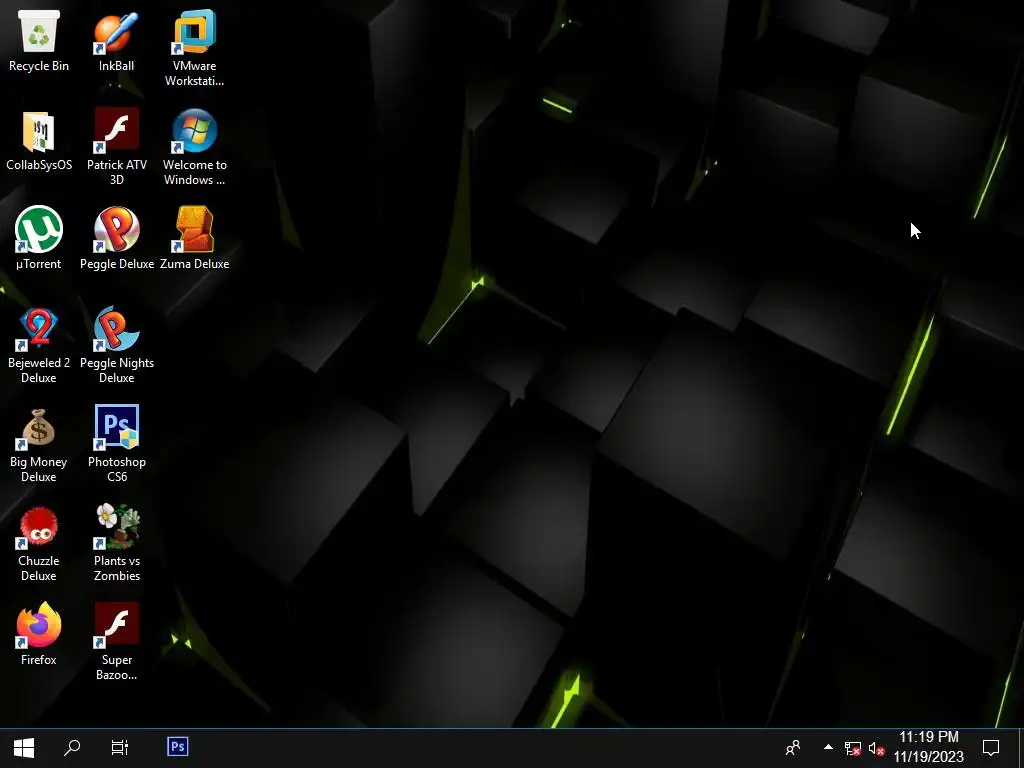The width and height of the screenshot is (1024, 768).
Task: Select the Peggle Deluxe shortcut icon
Action: (x=116, y=238)
